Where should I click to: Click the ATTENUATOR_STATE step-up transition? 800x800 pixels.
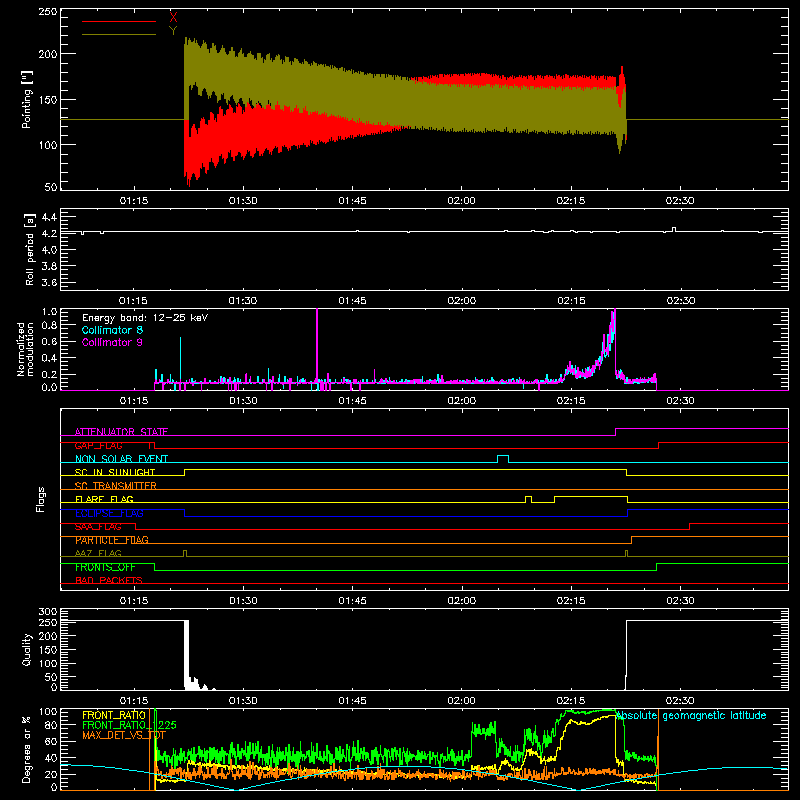[x=615, y=432]
